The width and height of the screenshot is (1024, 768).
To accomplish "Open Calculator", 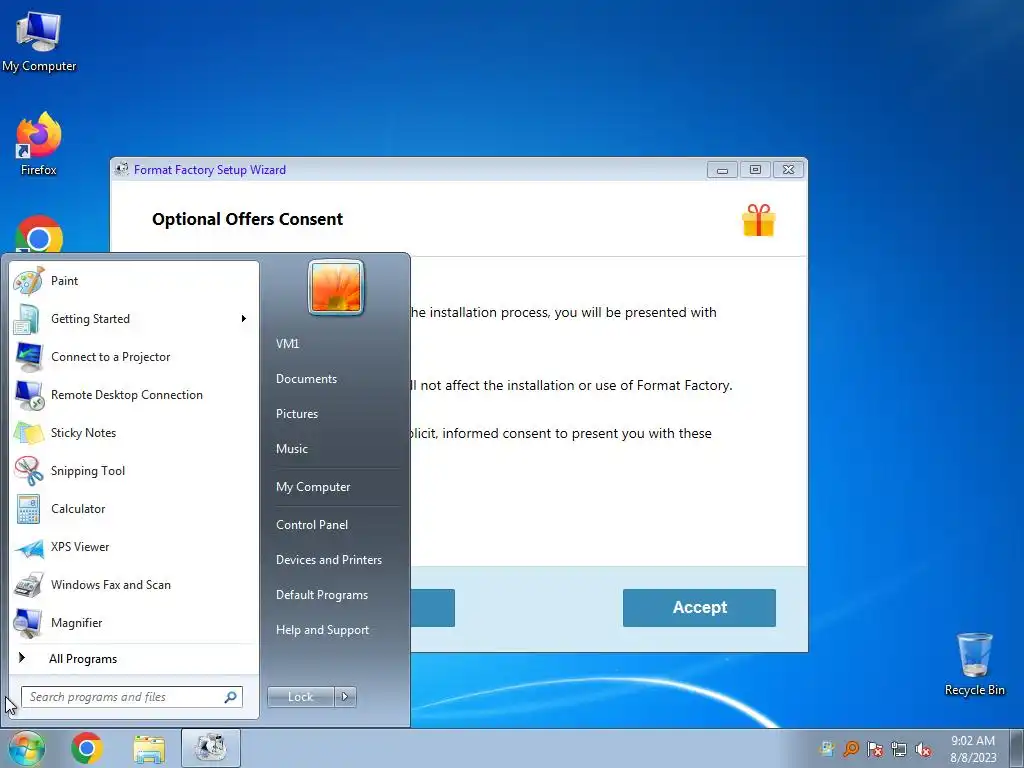I will point(134,509).
